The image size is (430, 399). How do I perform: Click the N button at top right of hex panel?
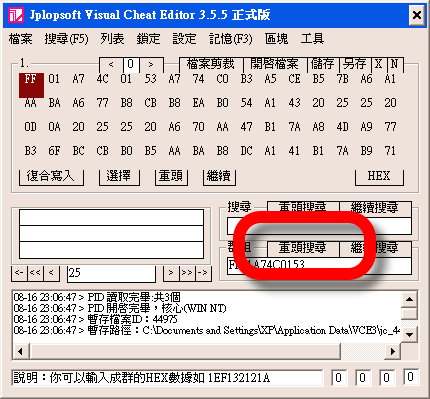[x=395, y=64]
